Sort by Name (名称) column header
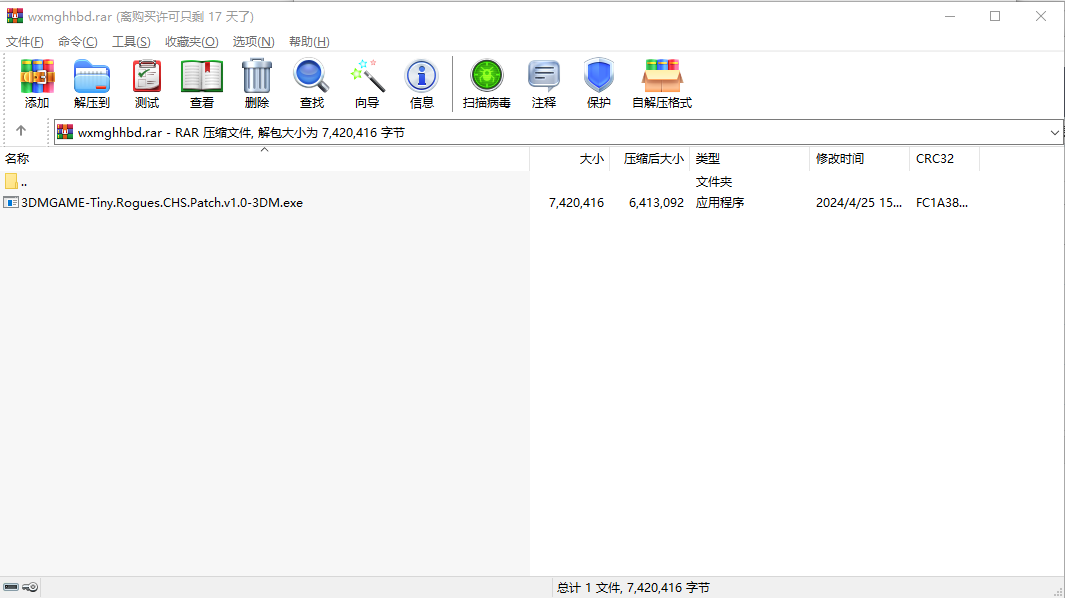Image resolution: width=1065 pixels, height=598 pixels. [x=264, y=158]
